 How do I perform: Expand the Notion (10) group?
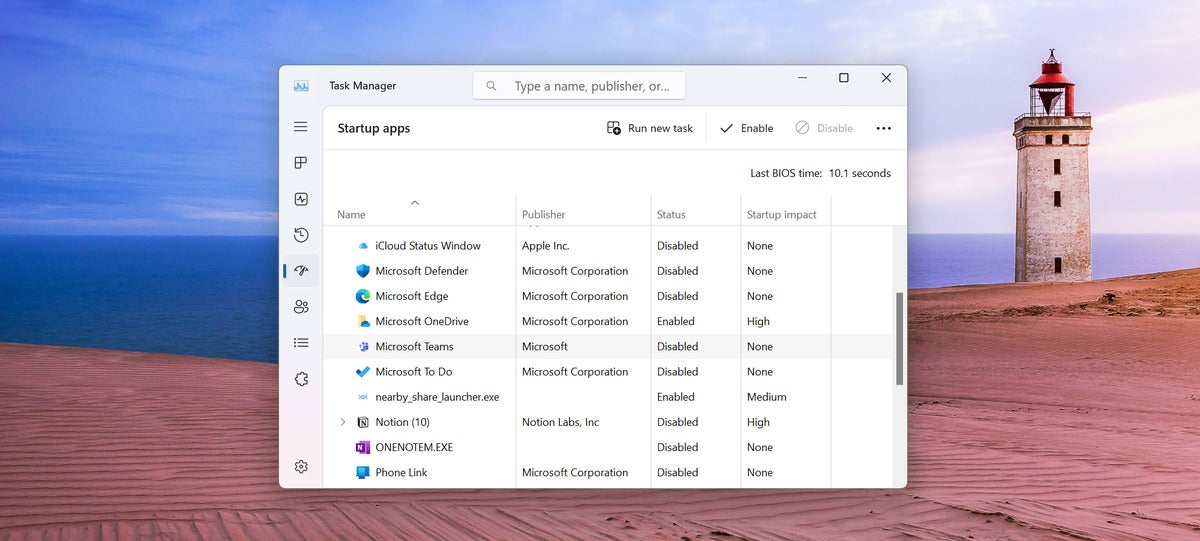click(x=343, y=422)
